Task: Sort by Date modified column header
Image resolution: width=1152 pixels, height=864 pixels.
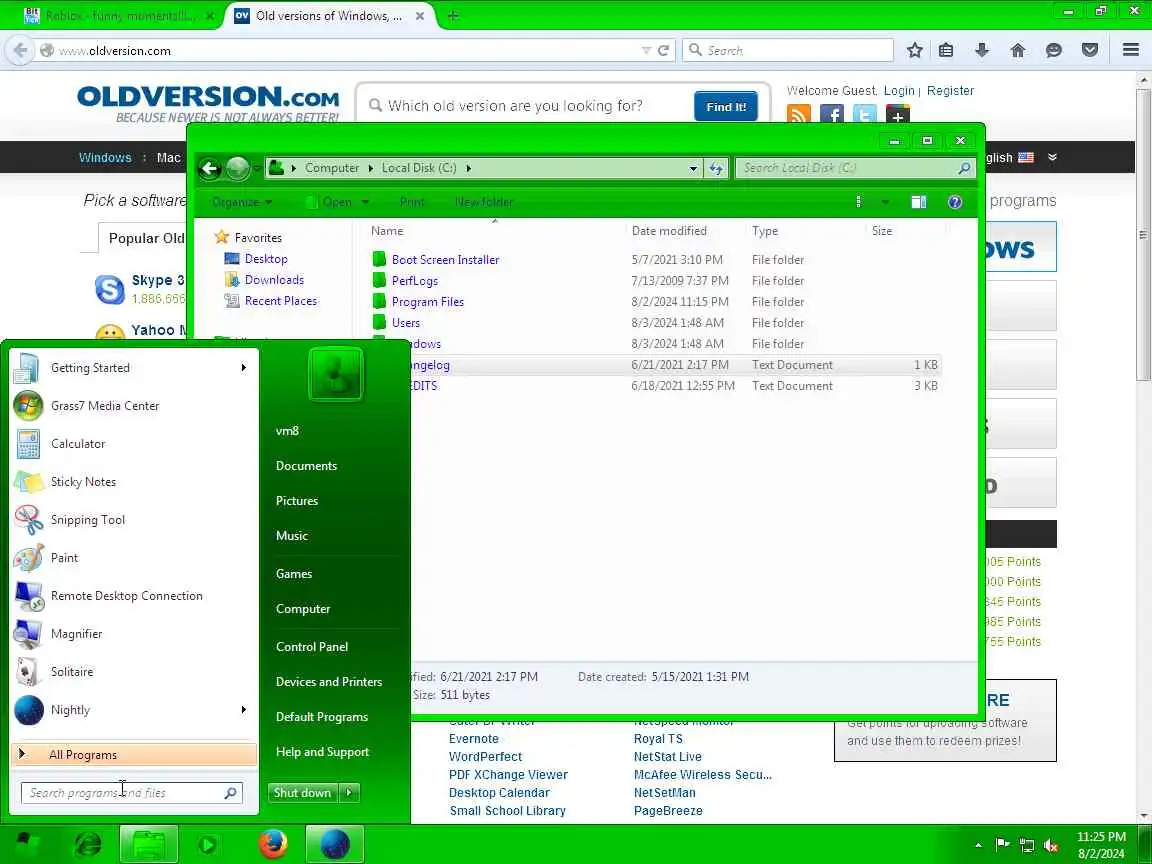Action: [669, 231]
